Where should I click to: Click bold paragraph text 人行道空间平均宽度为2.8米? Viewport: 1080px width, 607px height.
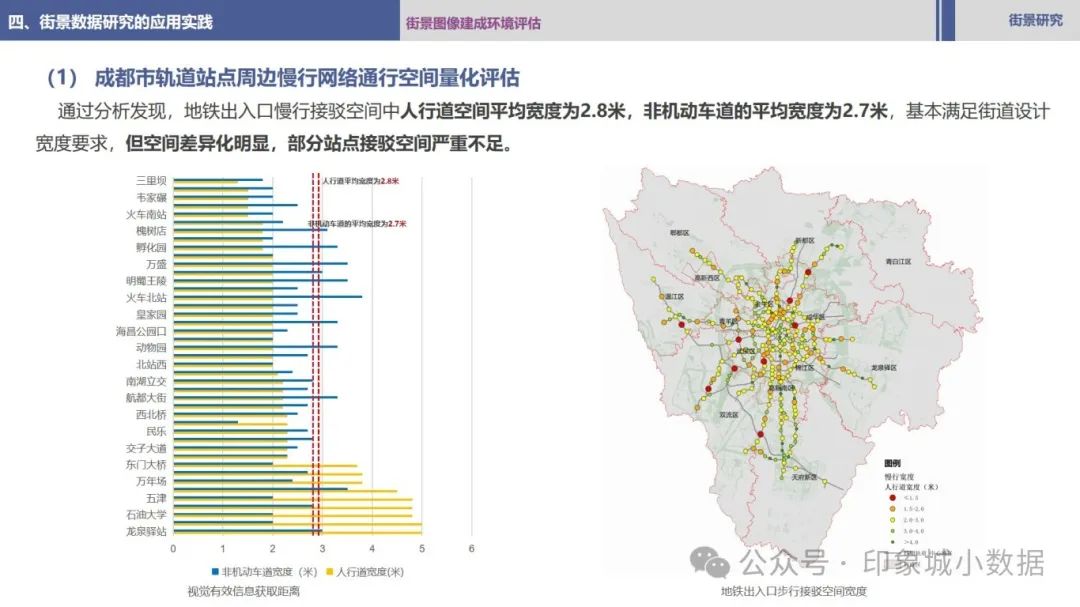[x=513, y=111]
